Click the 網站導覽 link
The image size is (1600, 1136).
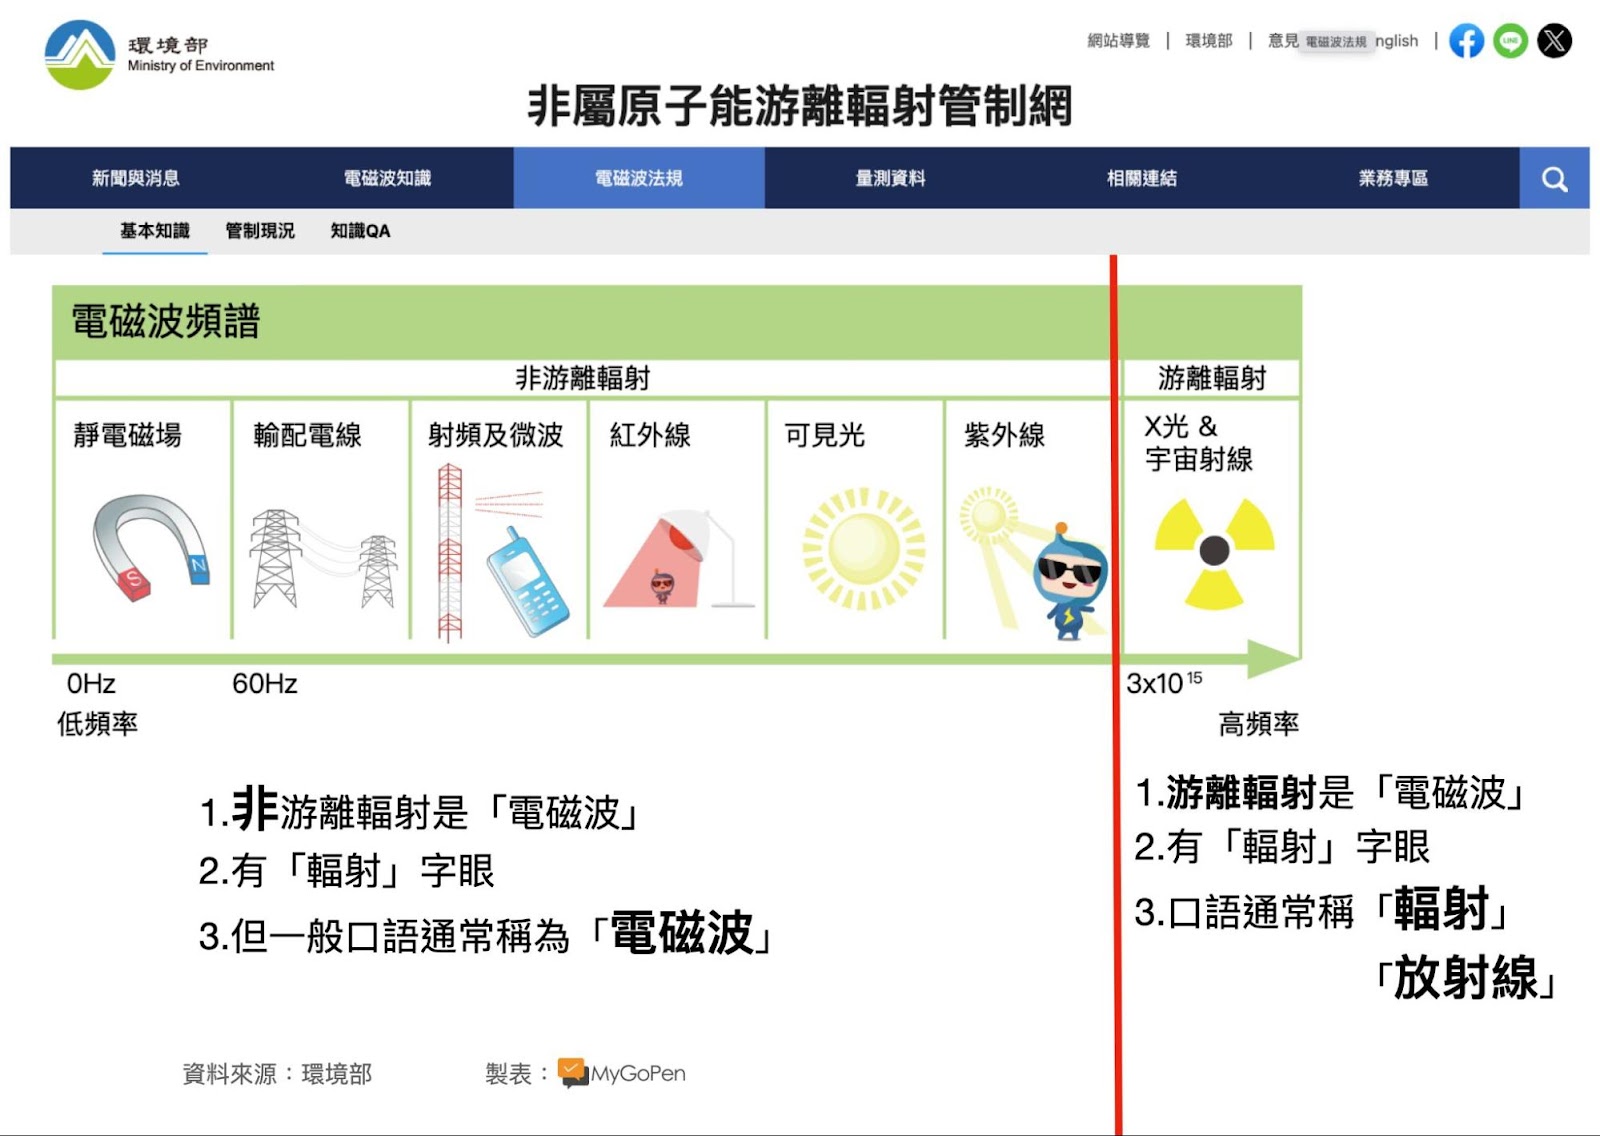pyautogui.click(x=1118, y=41)
